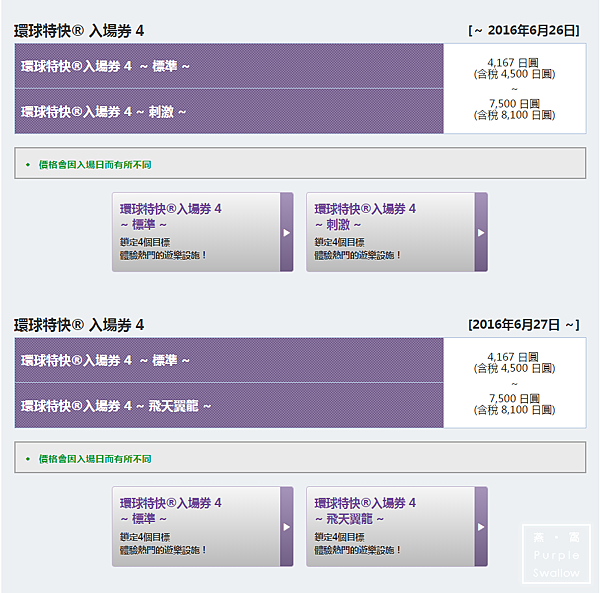Open the 環球特快入場券 4 飛天翼龍 button
This screenshot has width=600, height=593.
pos(390,527)
